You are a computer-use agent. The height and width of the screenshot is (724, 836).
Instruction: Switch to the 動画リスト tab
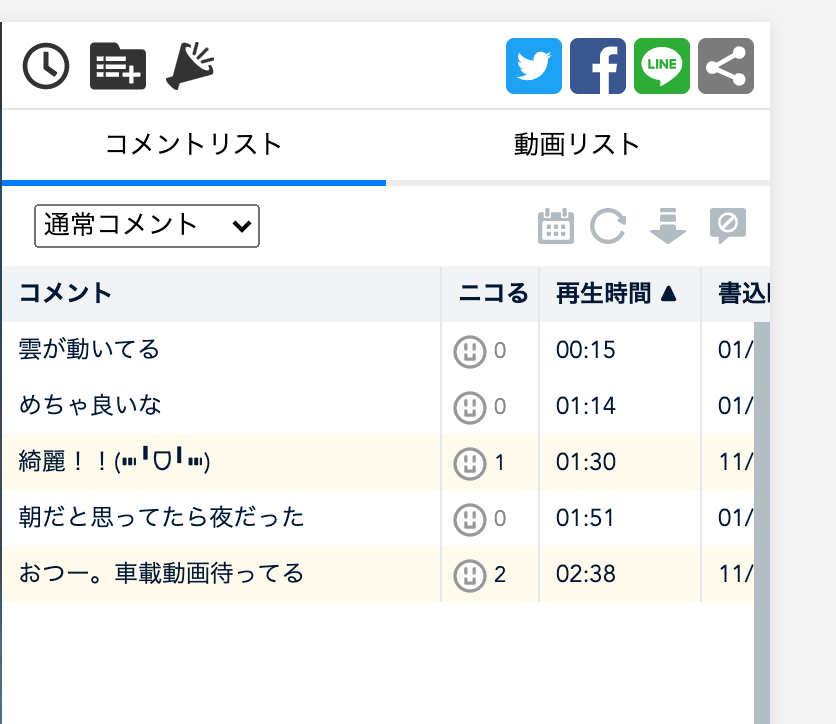click(x=577, y=145)
